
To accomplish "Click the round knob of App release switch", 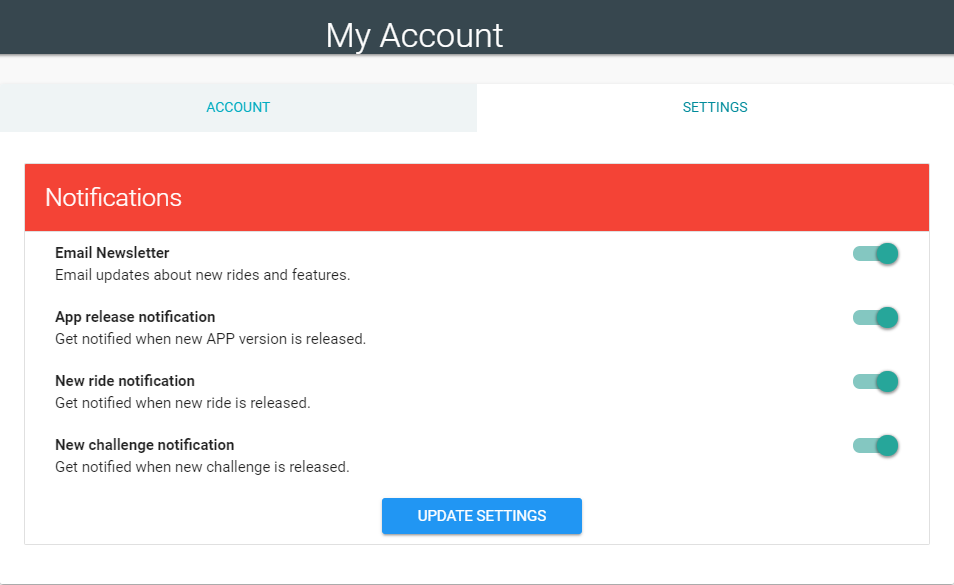I will 887,317.
